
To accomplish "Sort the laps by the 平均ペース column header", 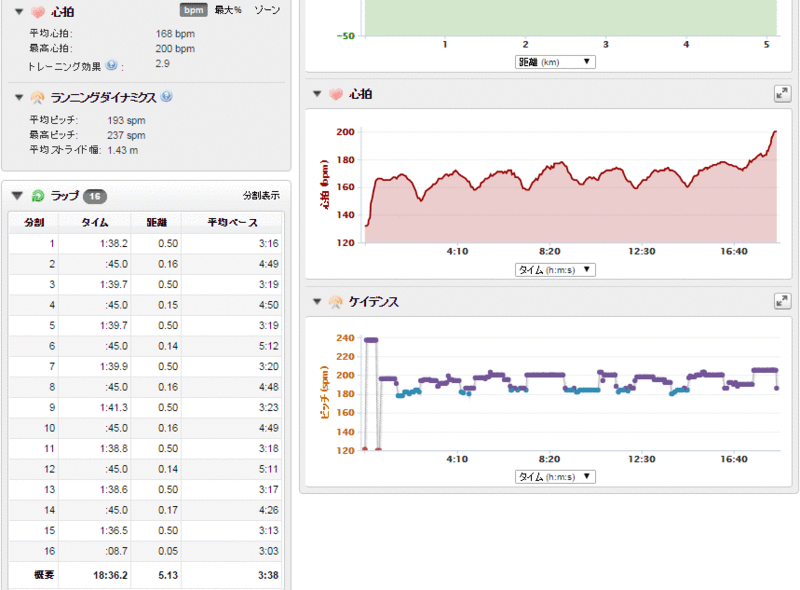I will pos(231,222).
